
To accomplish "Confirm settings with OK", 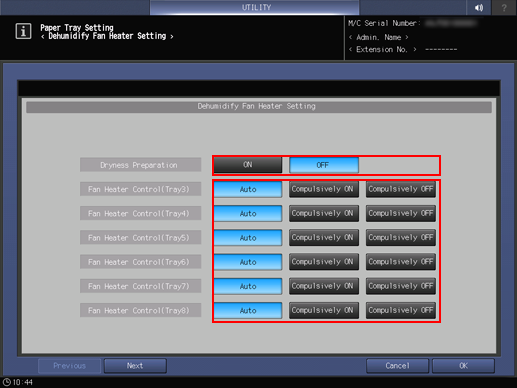I will [x=463, y=366].
